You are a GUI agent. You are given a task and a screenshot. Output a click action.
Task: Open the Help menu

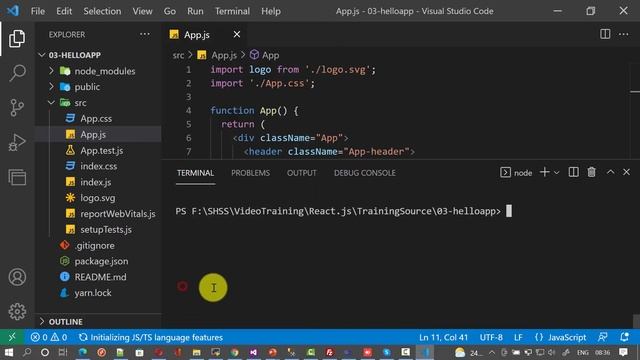click(x=271, y=11)
